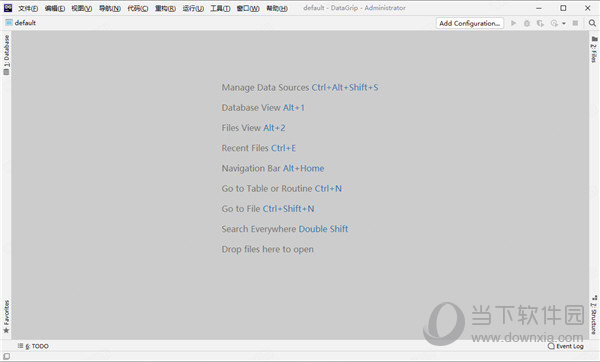Click the Go to Table or Routine hint
The height and width of the screenshot is (362, 600).
coord(282,189)
